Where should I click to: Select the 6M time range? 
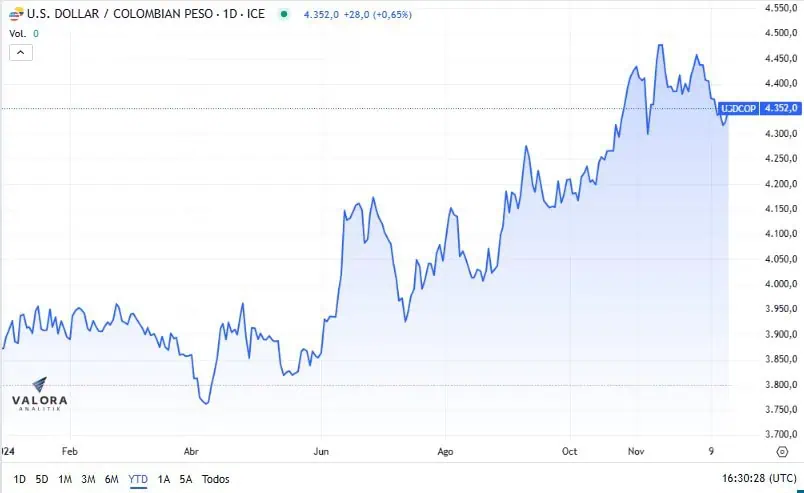[x=112, y=479]
